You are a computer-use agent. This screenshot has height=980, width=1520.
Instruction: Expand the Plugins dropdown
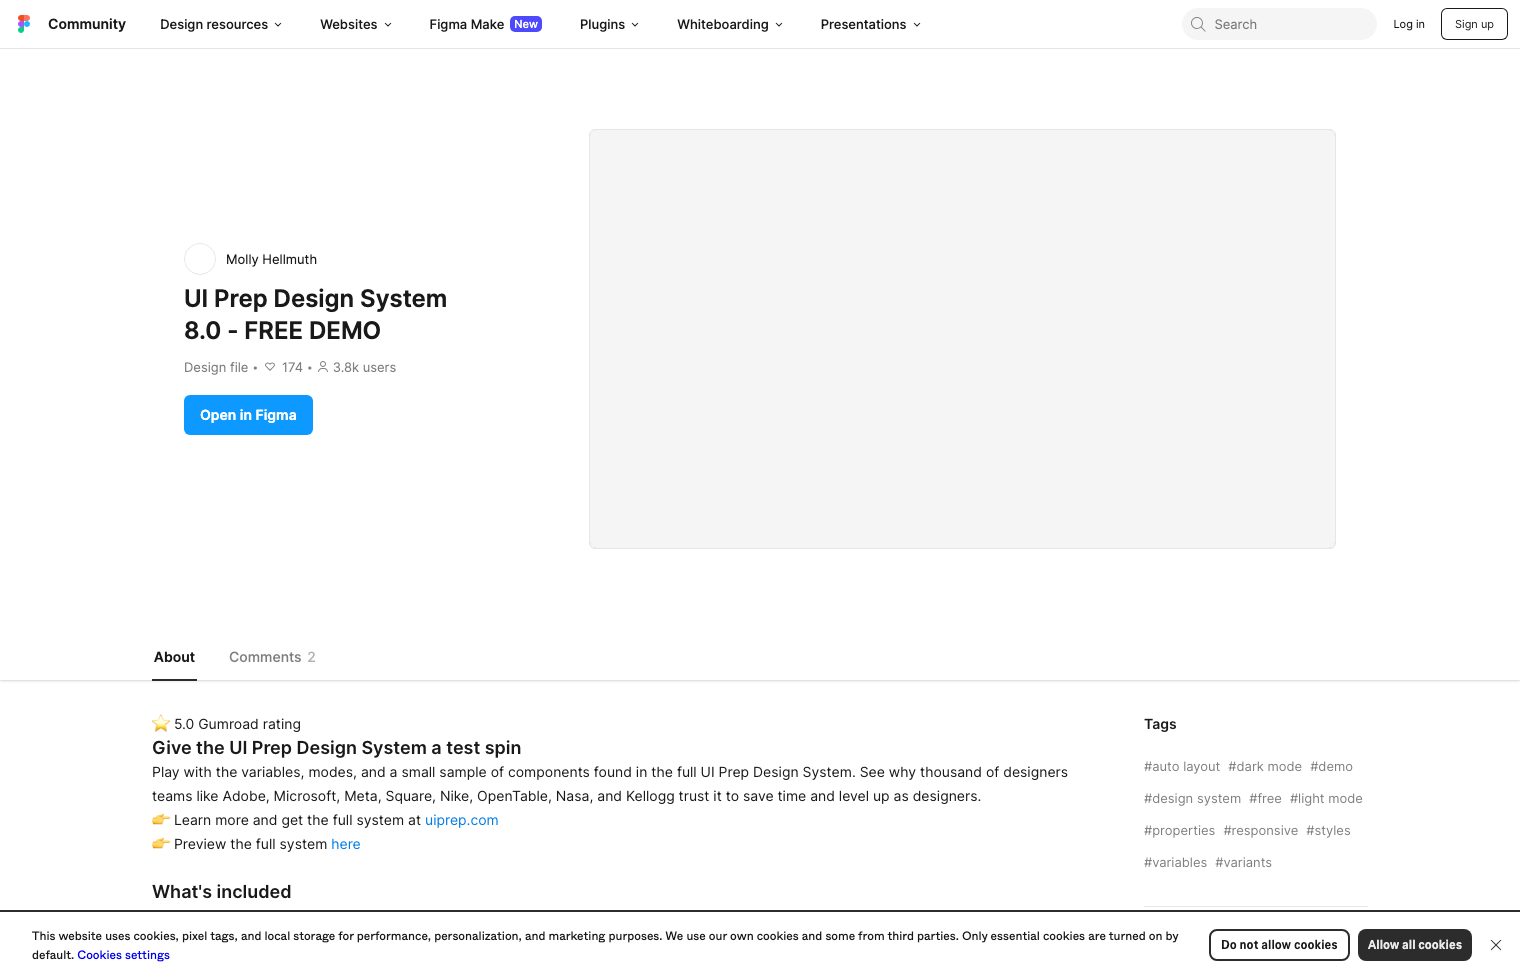(x=608, y=24)
